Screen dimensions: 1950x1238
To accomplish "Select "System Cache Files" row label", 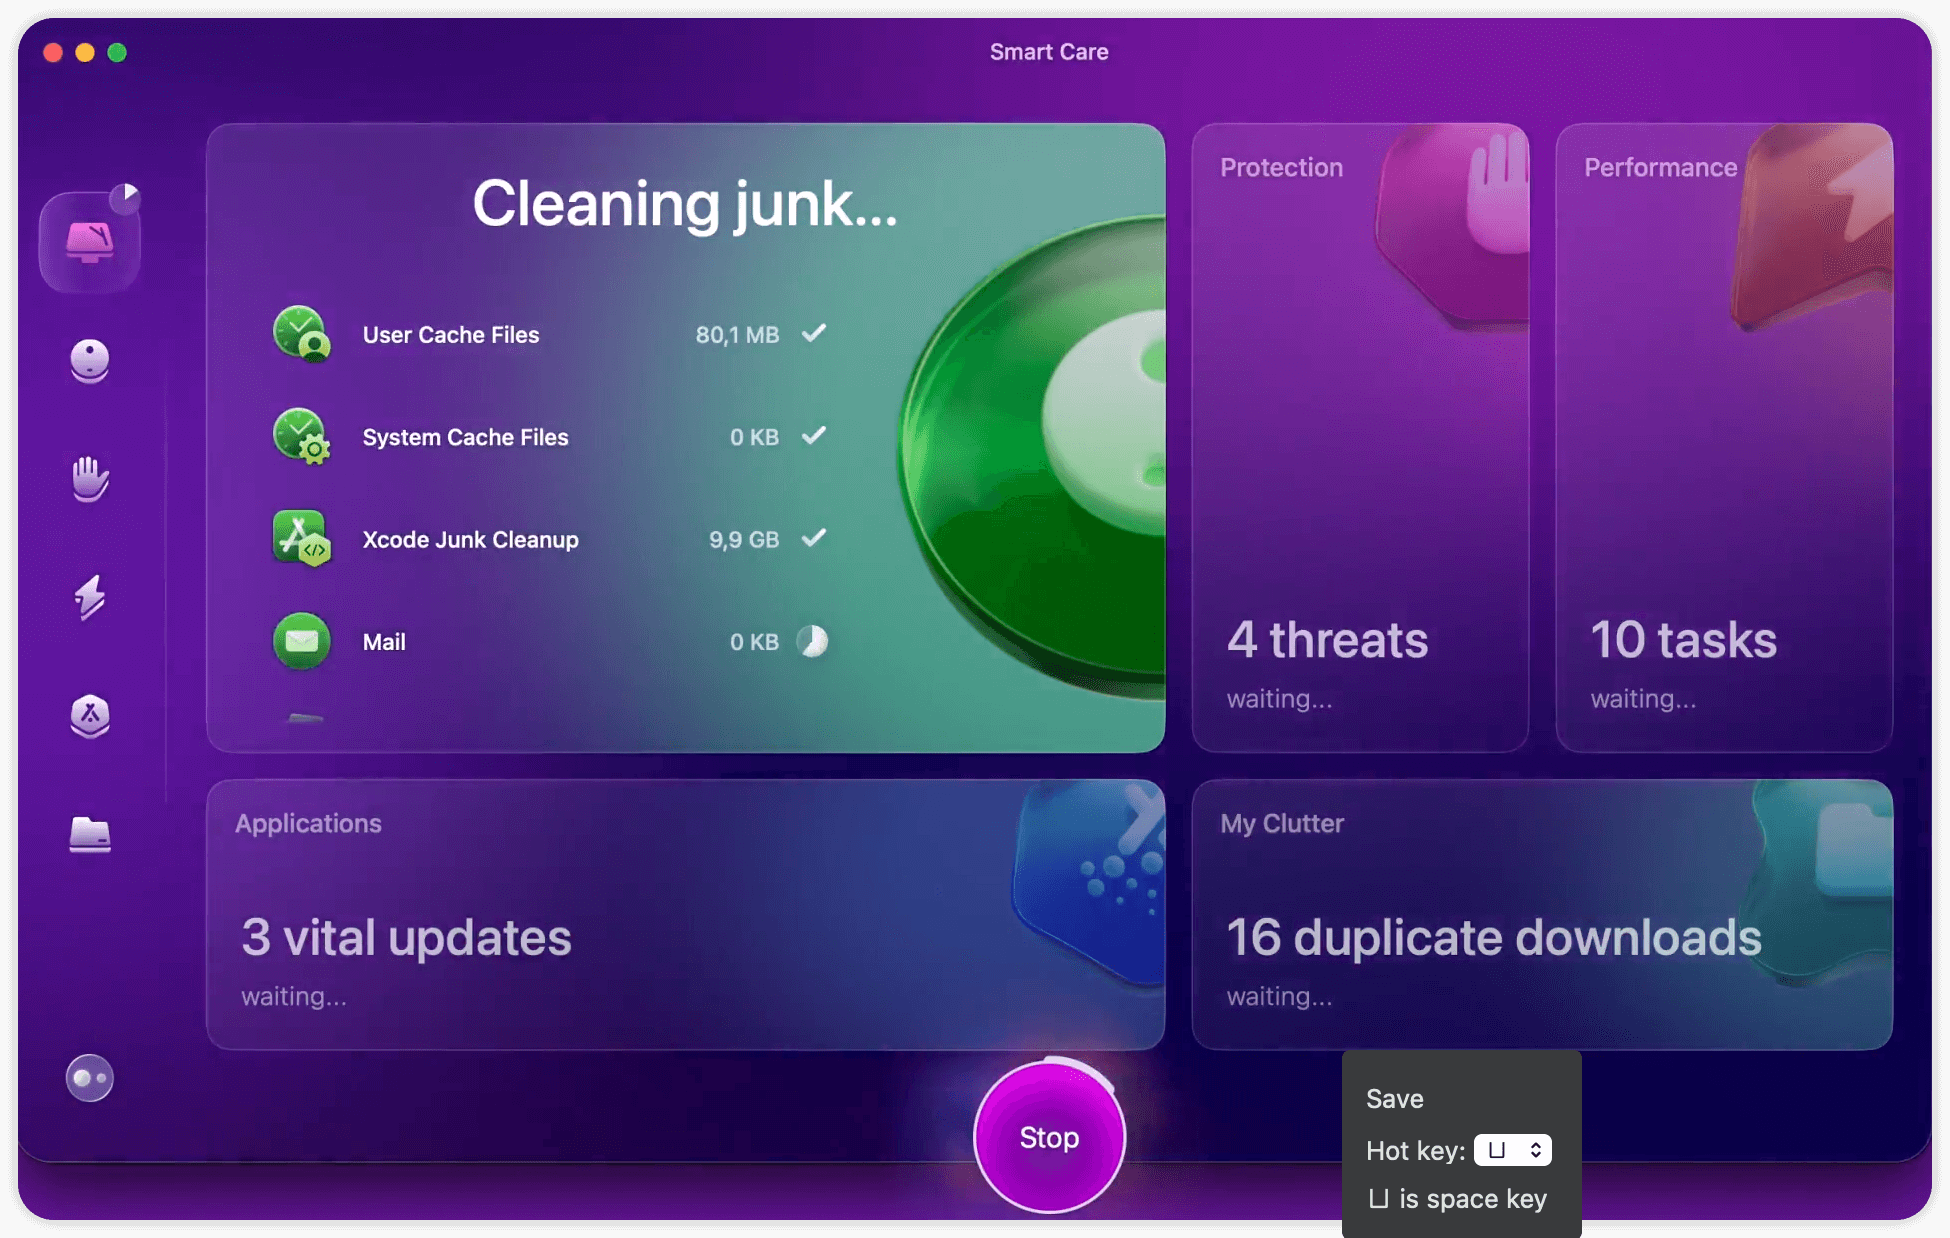I will [465, 437].
